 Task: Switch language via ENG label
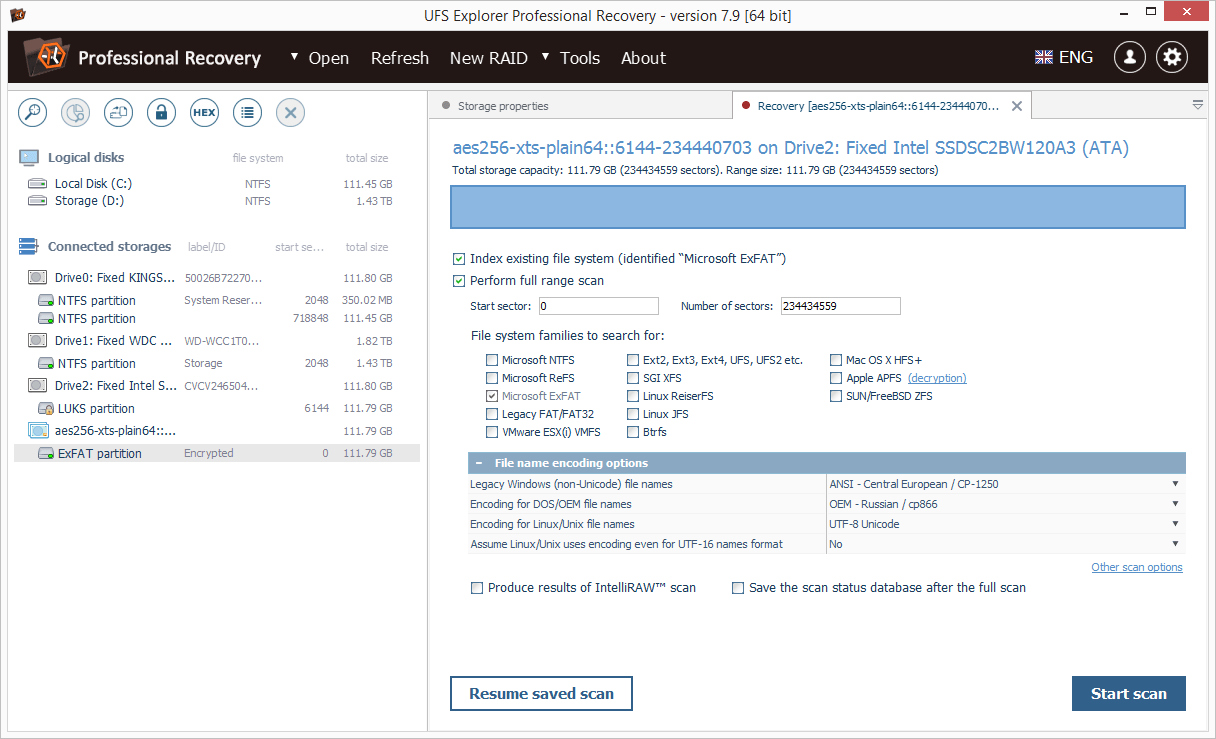pyautogui.click(x=1076, y=58)
